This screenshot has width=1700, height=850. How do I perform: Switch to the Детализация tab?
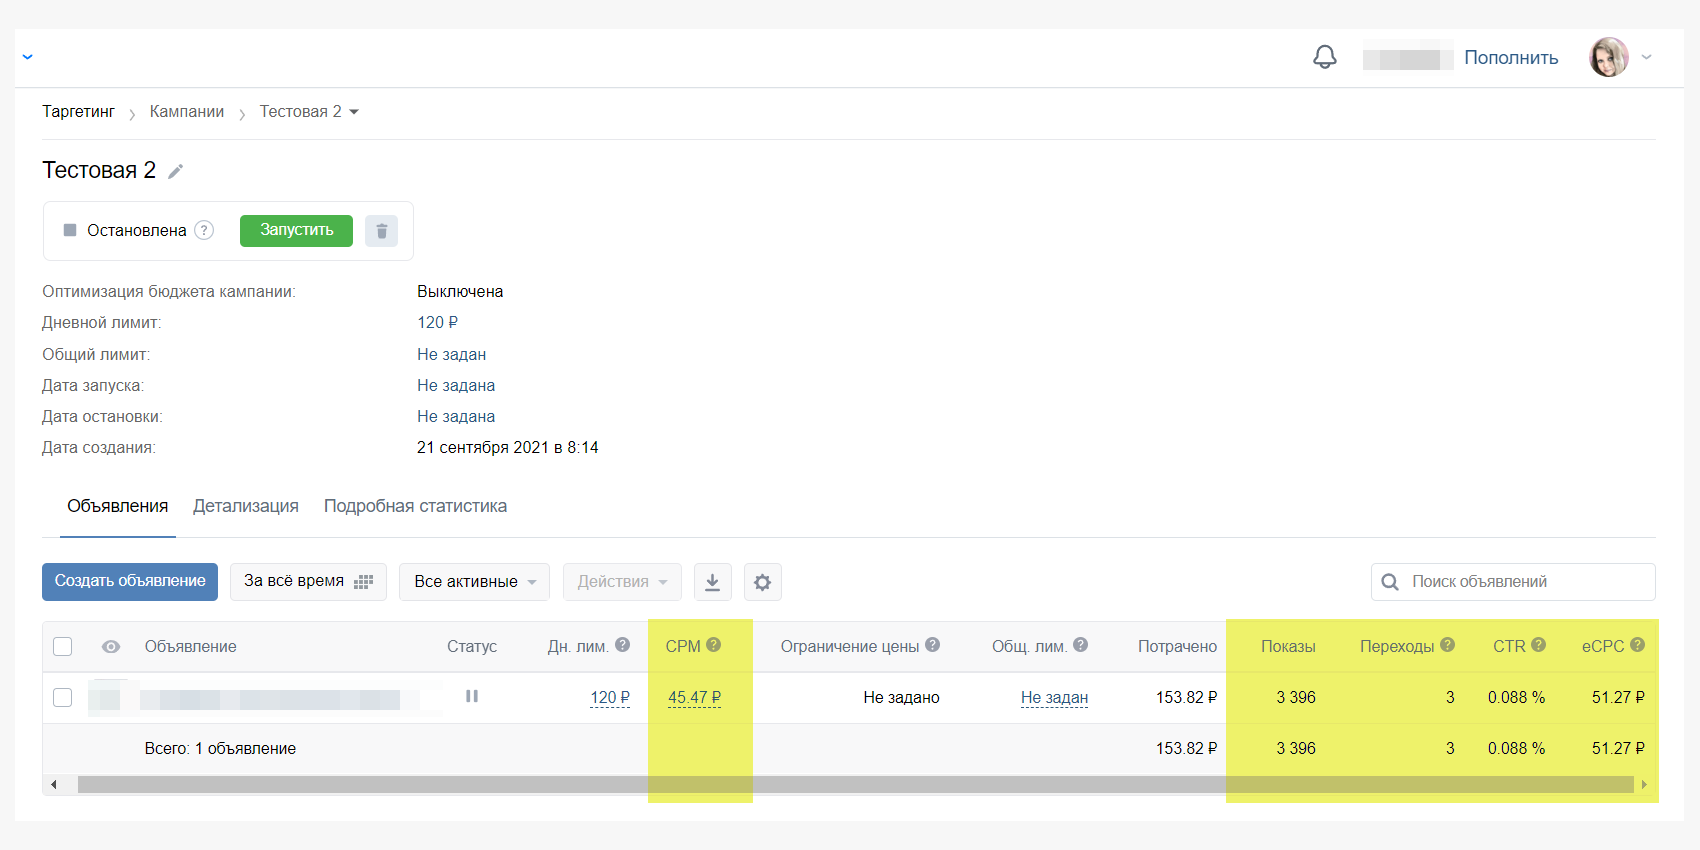click(x=246, y=506)
